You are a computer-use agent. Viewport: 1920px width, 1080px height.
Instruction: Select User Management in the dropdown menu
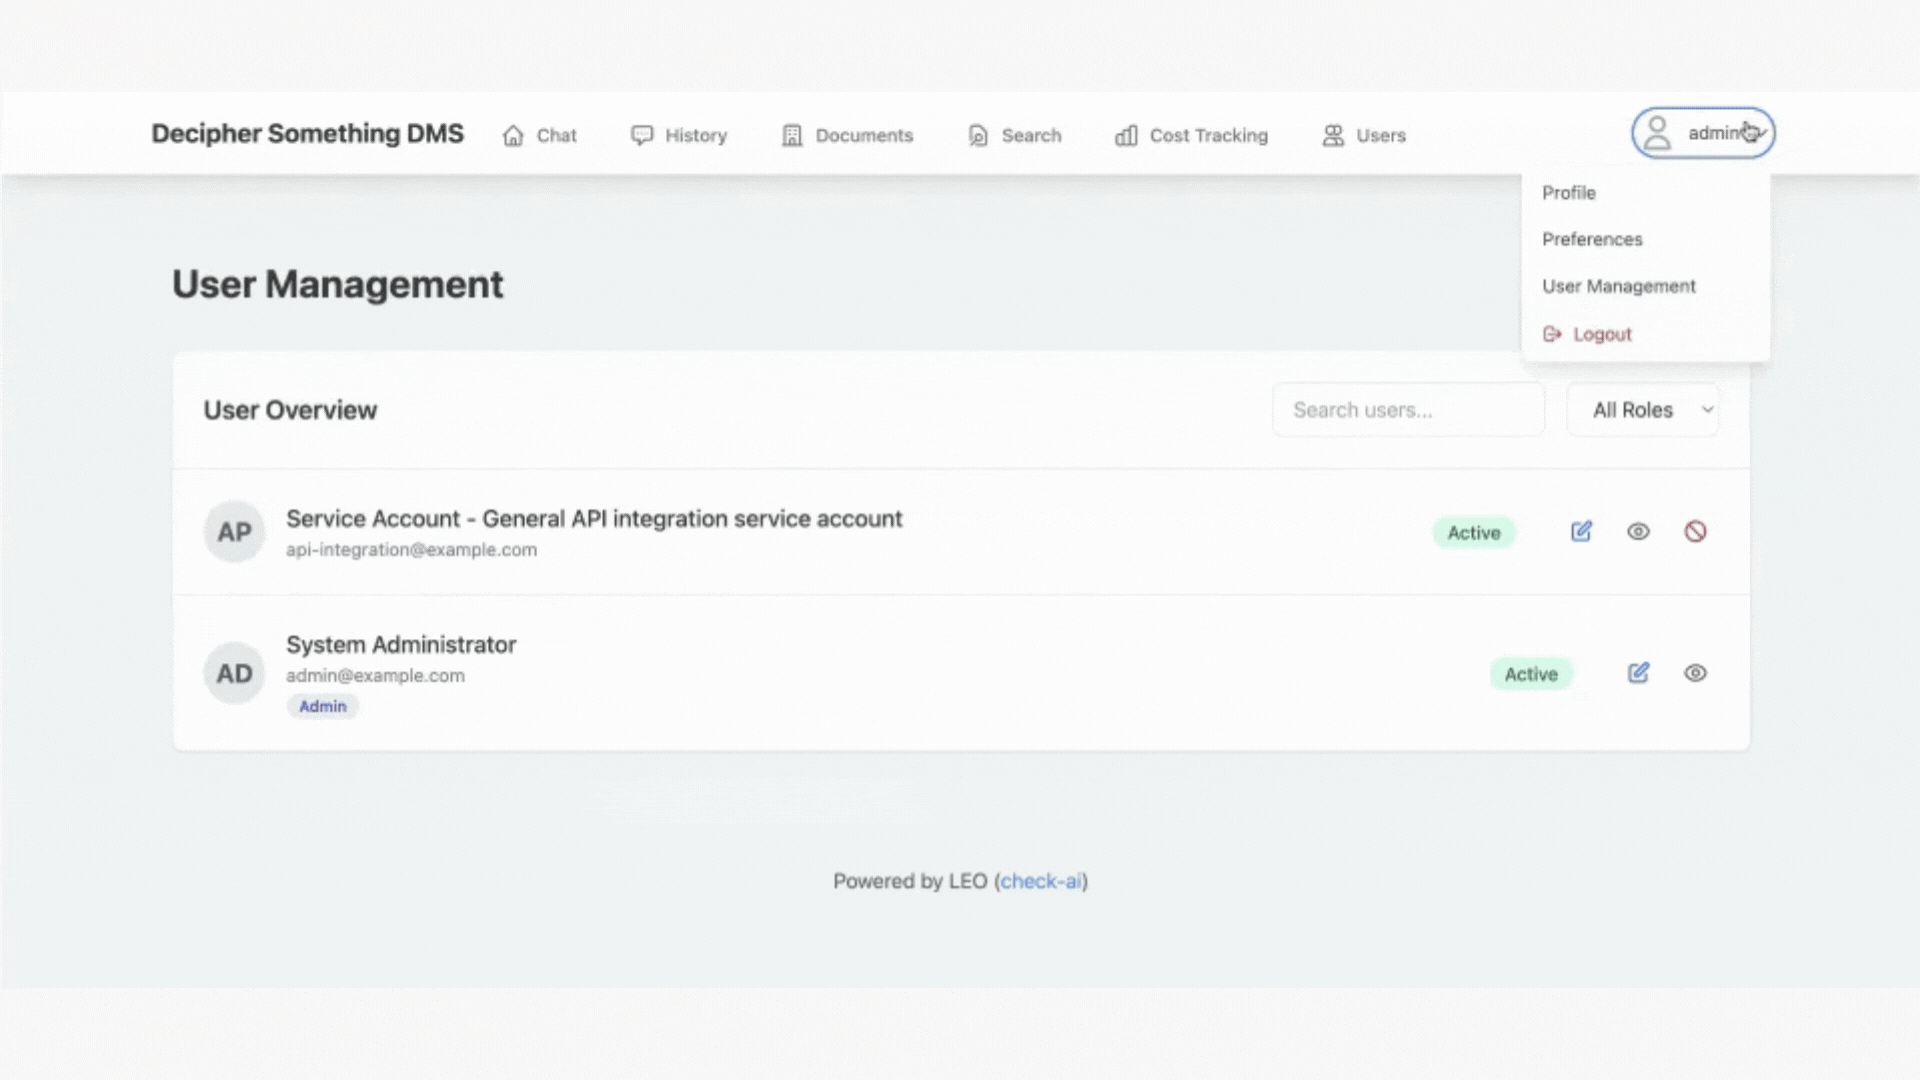click(1619, 286)
